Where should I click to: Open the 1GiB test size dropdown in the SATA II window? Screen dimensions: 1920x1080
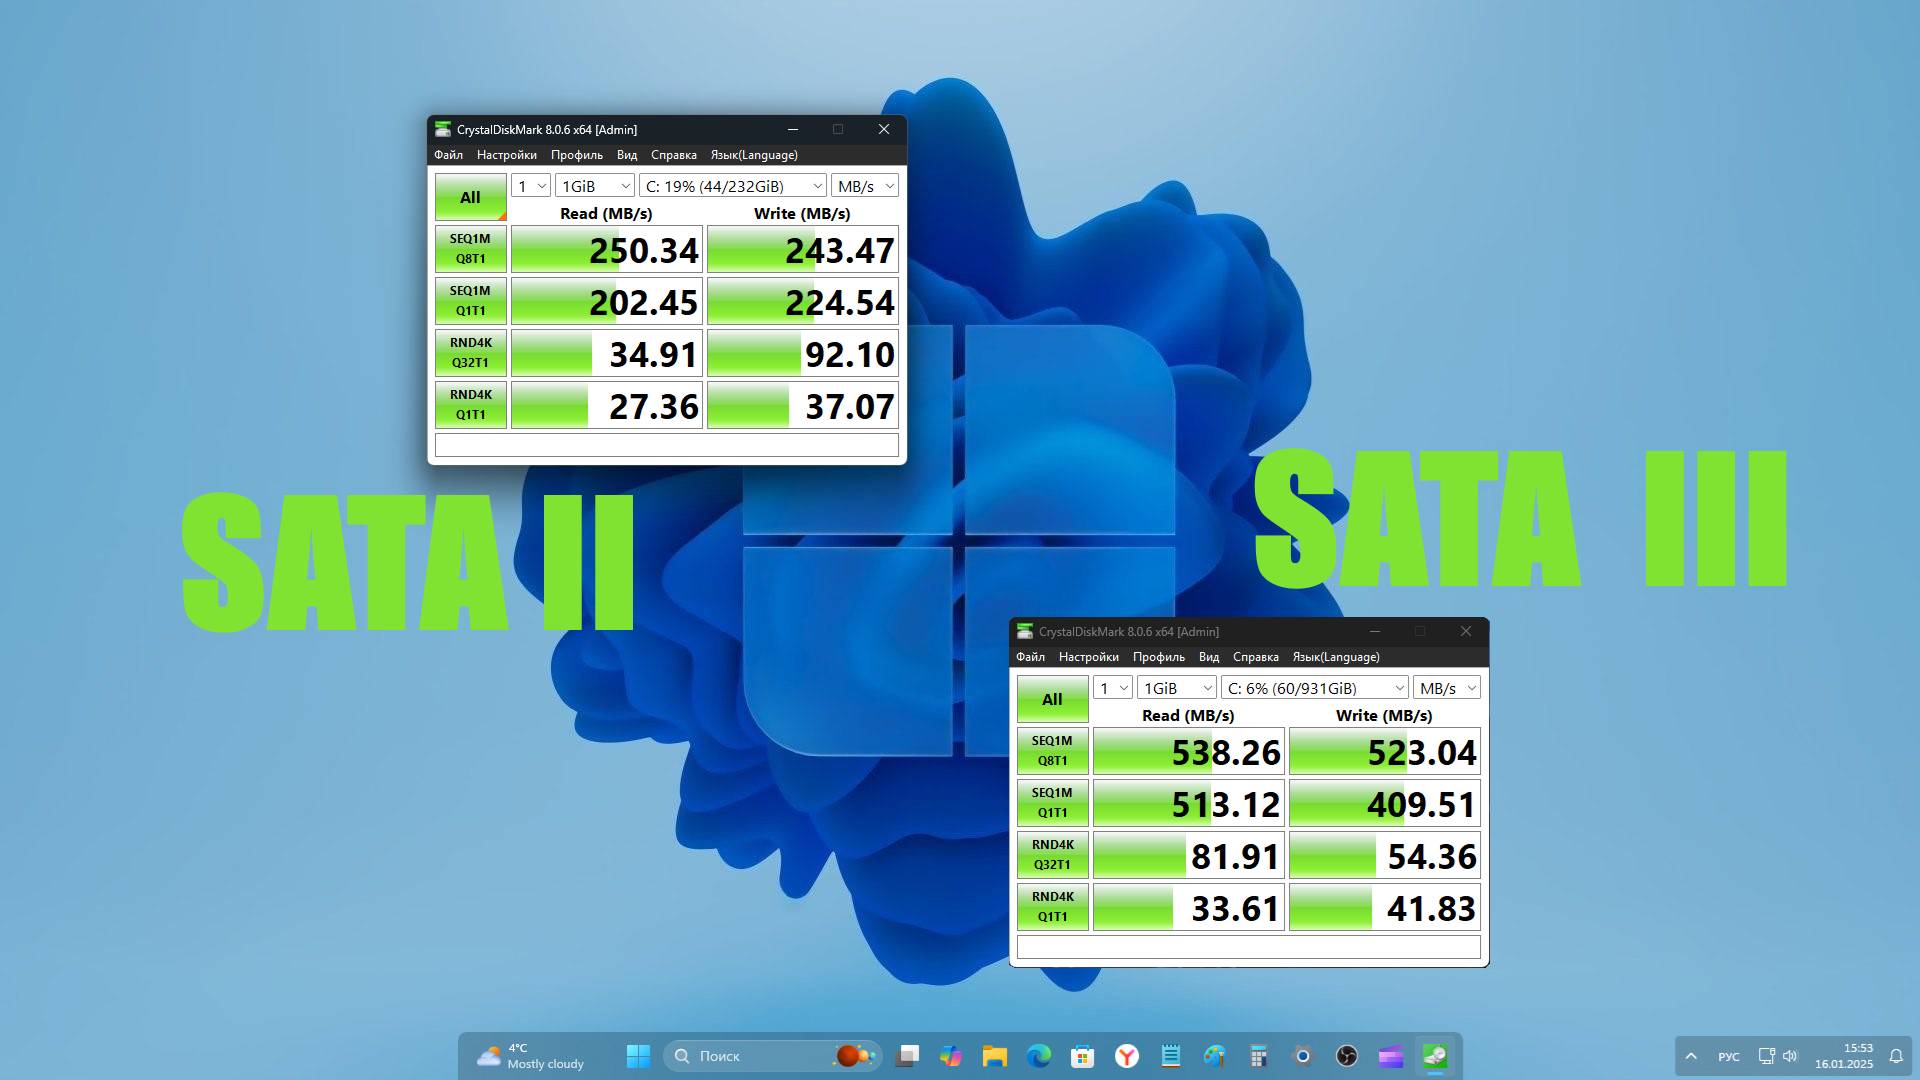[593, 185]
